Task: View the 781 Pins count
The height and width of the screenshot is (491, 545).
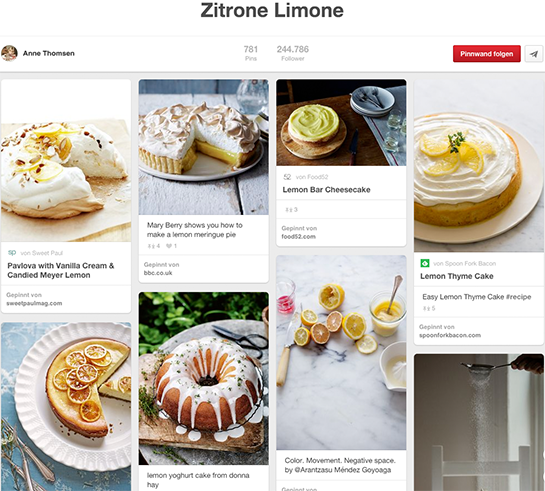Action: (x=251, y=53)
